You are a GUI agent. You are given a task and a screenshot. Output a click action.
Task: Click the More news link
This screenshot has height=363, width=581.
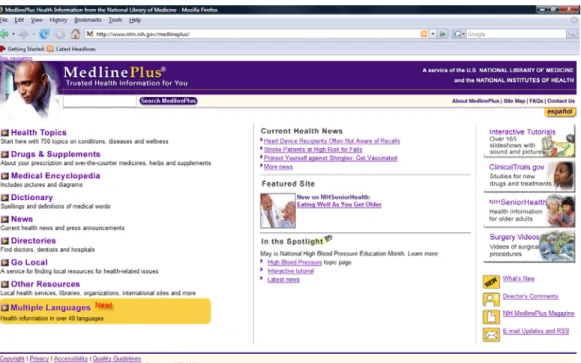[278, 167]
